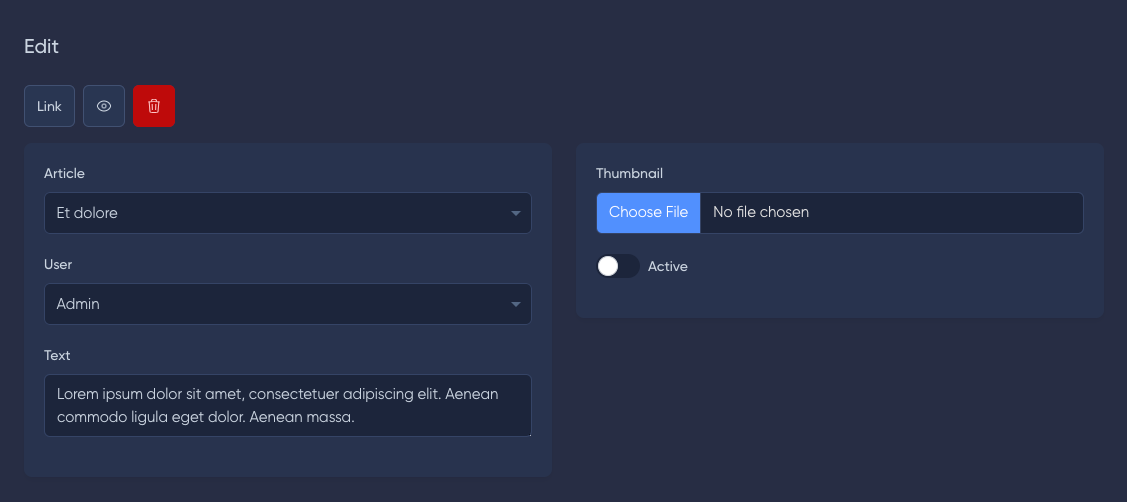The width and height of the screenshot is (1127, 502).
Task: Click the Article dropdown caret arrow
Action: pos(515,213)
